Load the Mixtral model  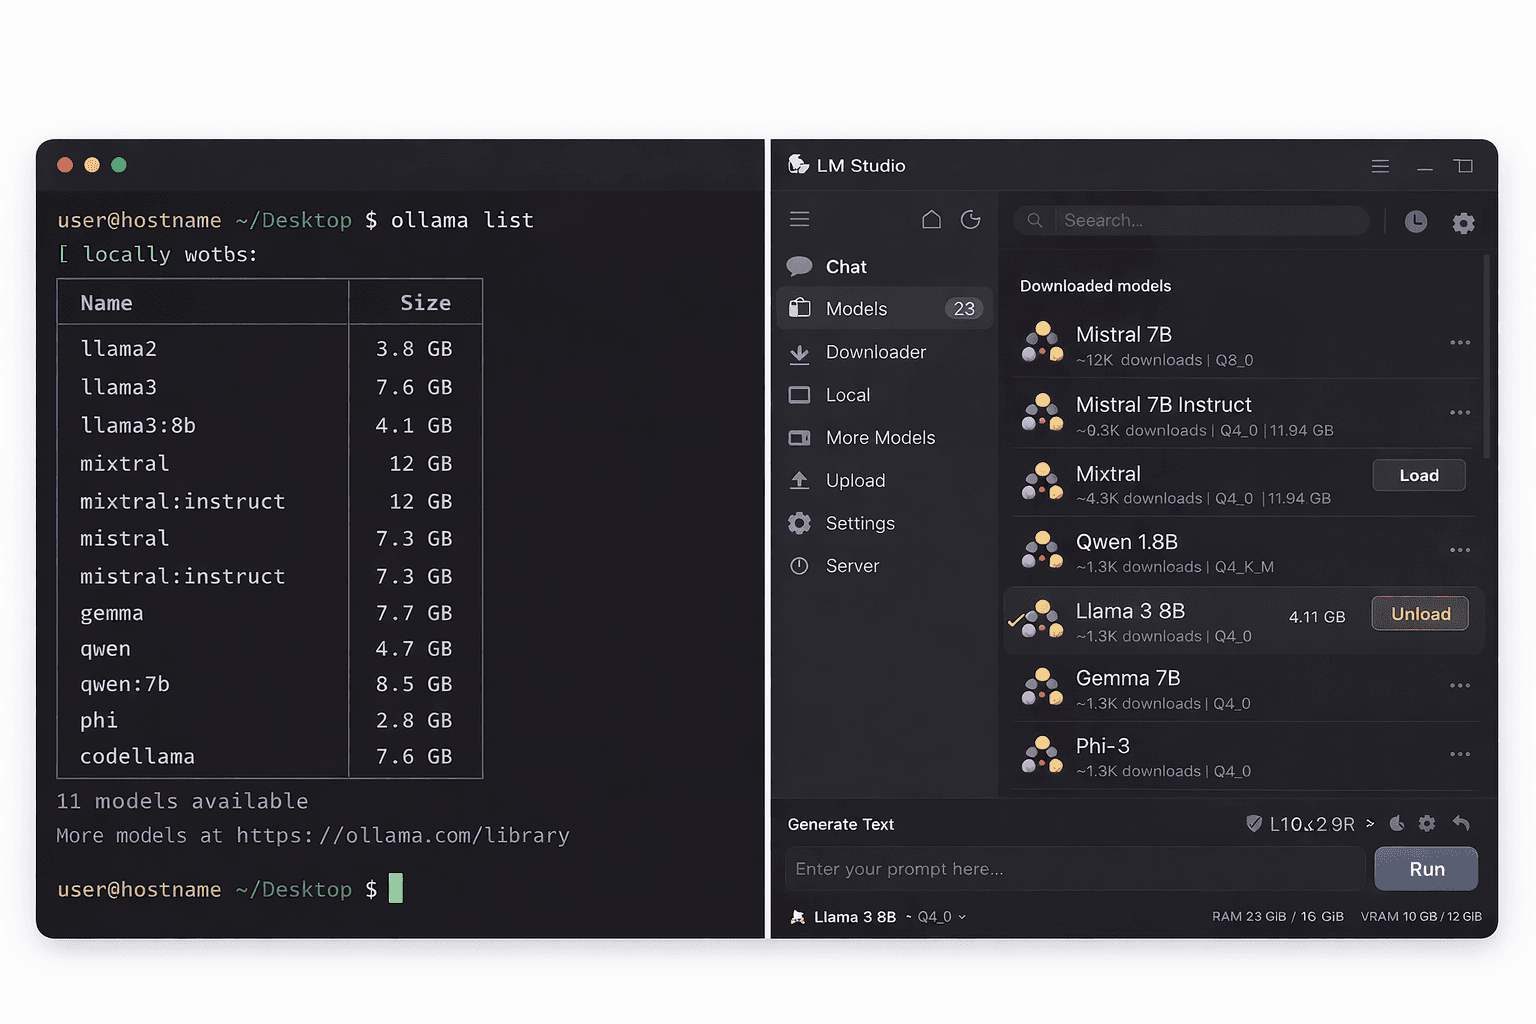click(1418, 475)
